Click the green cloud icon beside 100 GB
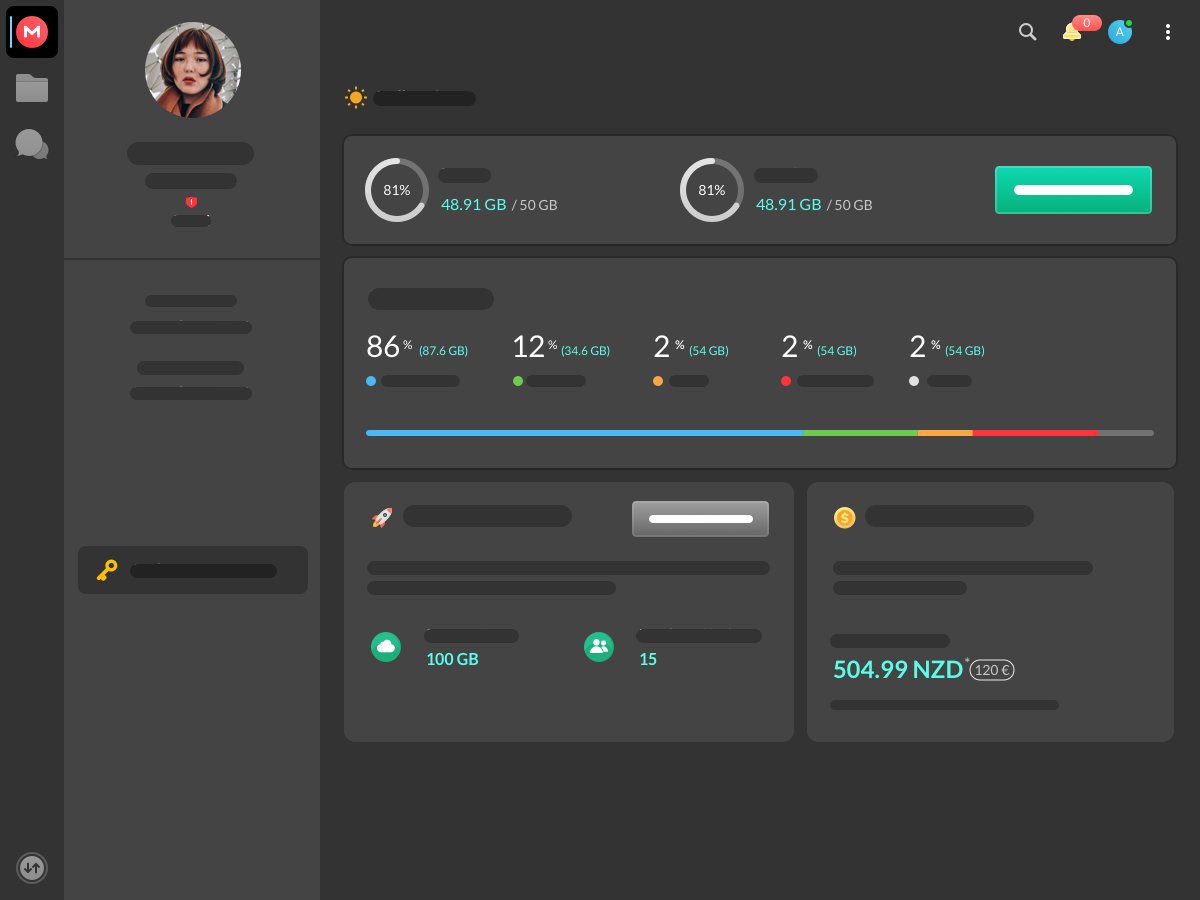Viewport: 1200px width, 900px height. click(x=386, y=647)
